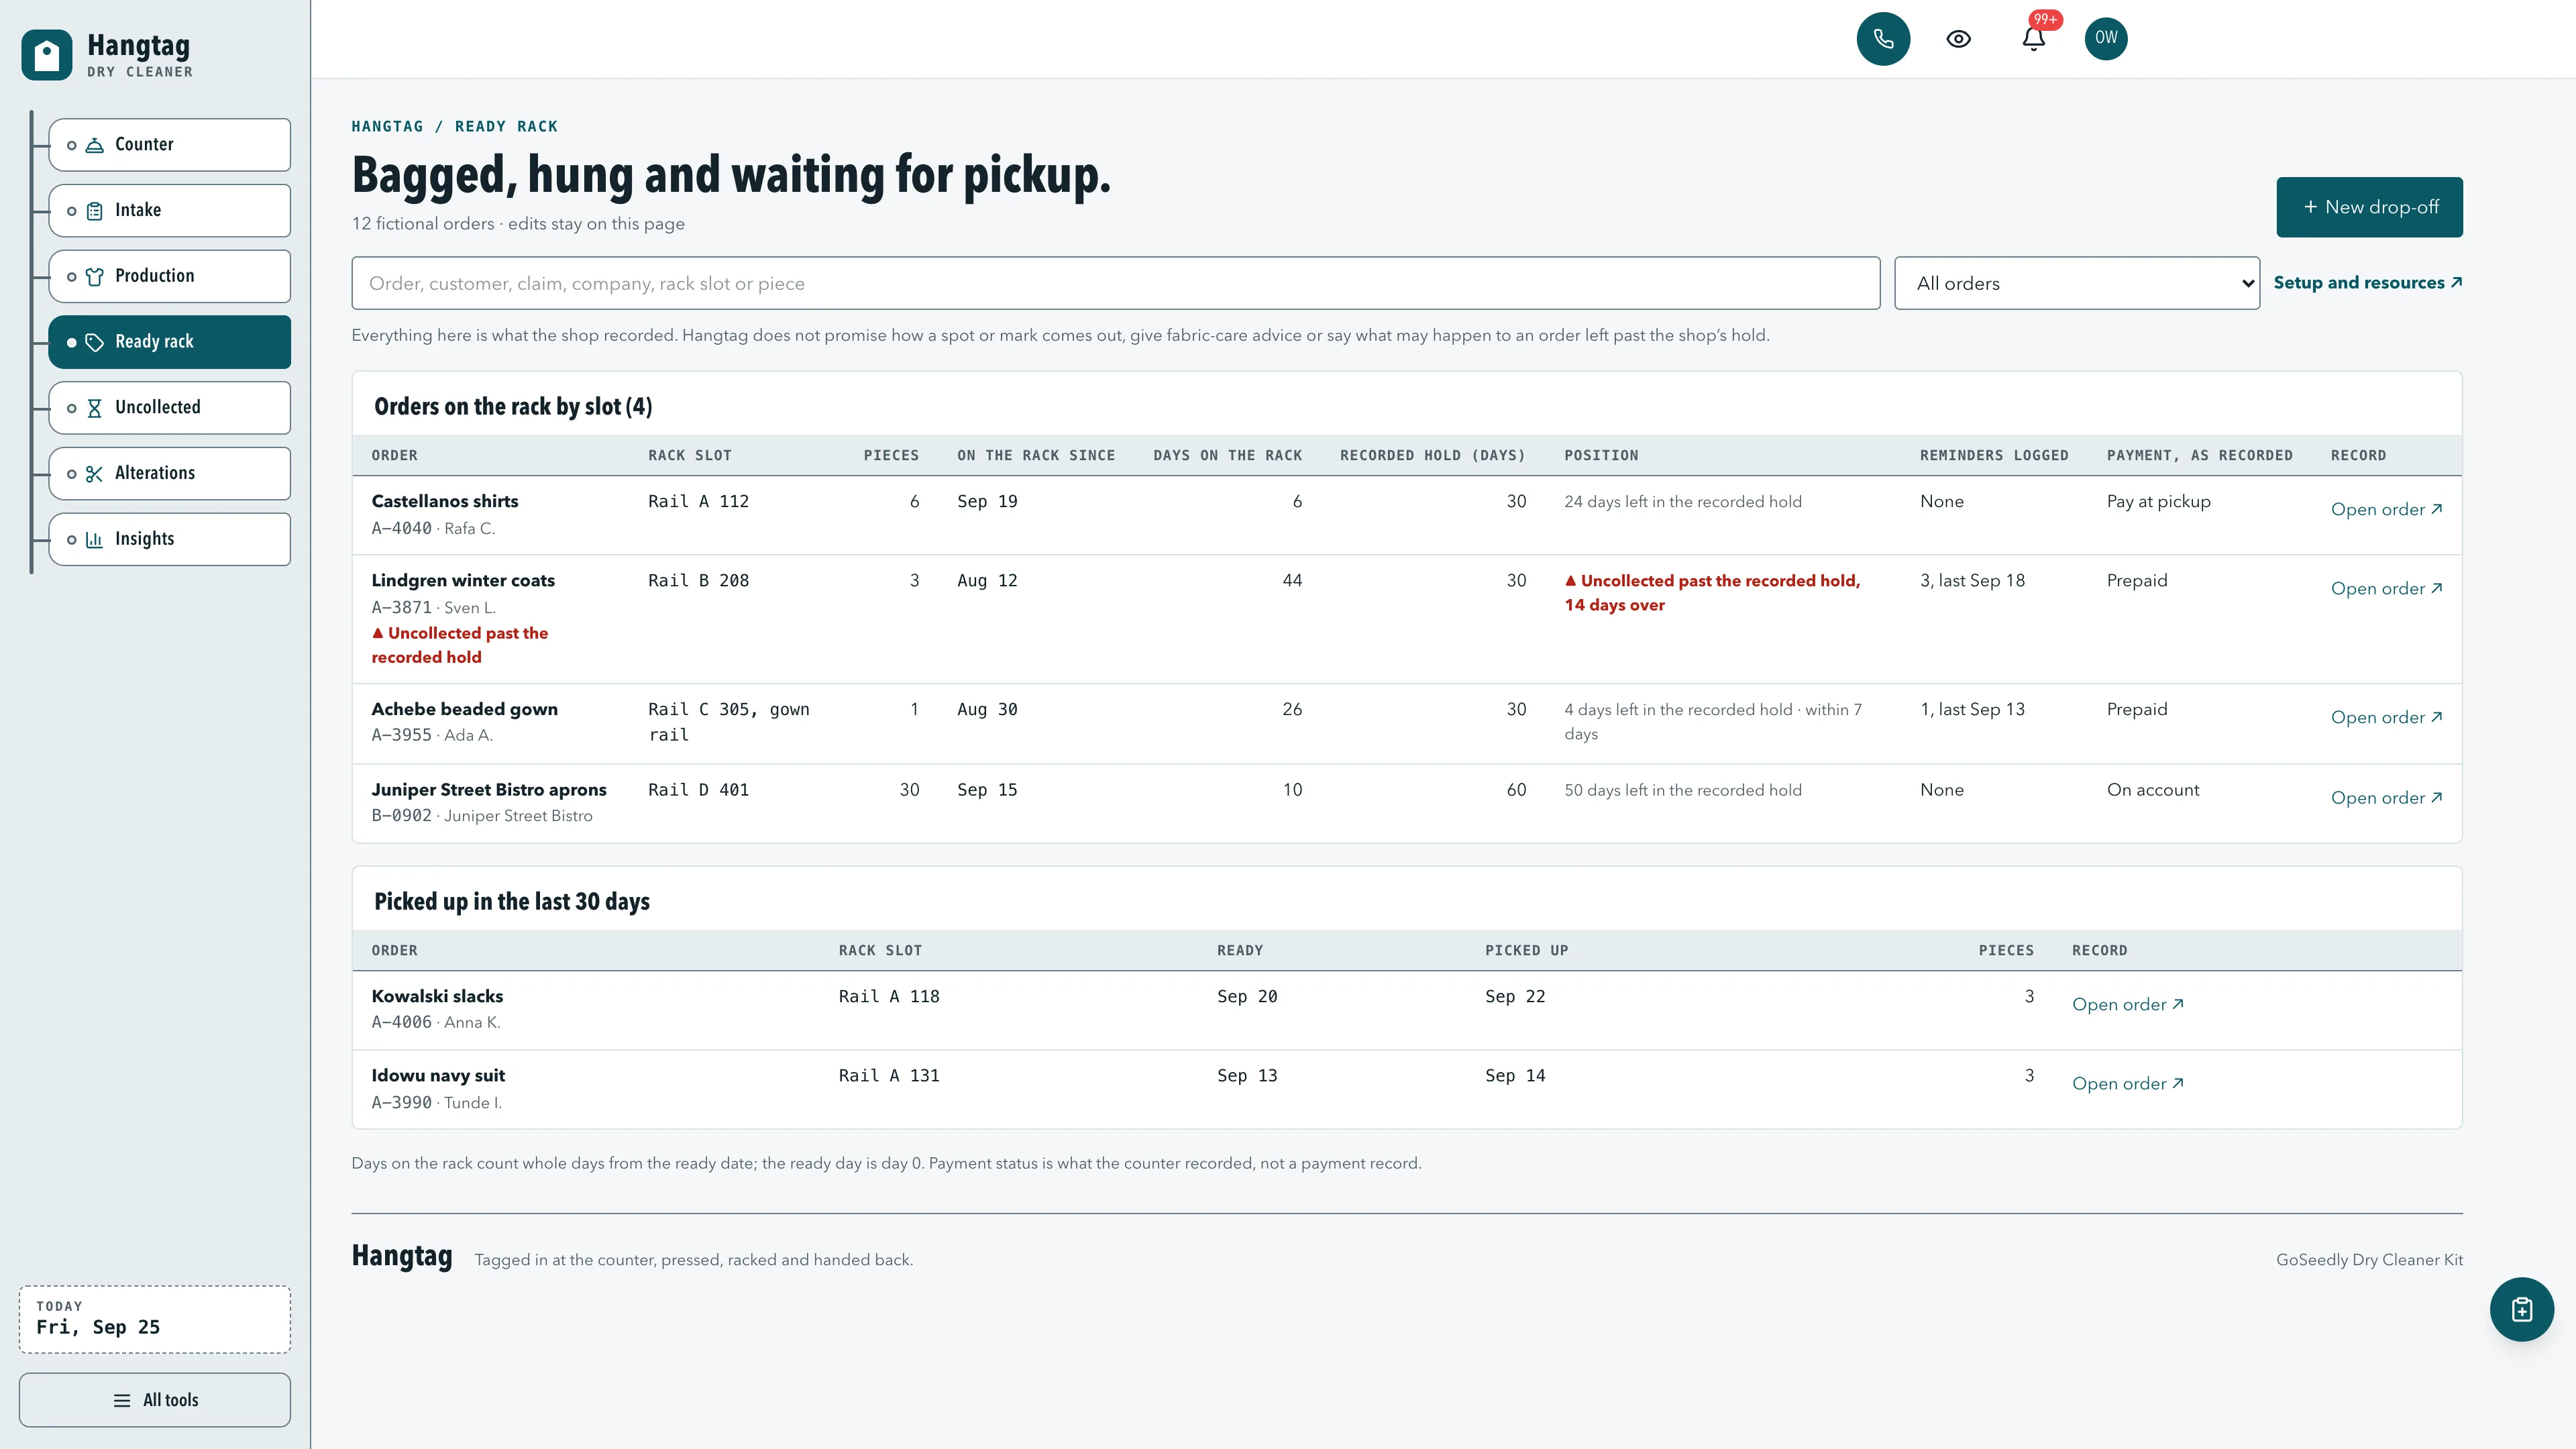Click the phone call icon button
Screen dimensions: 2576x1449
pyautogui.click(x=1883, y=38)
